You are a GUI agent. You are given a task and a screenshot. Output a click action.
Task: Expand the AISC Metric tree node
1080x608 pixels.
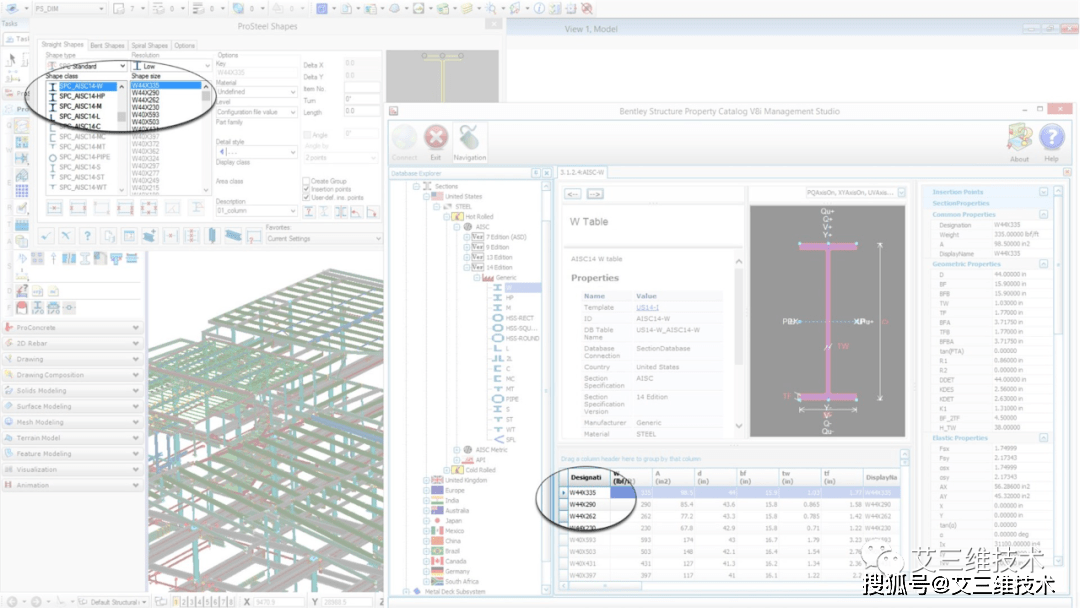point(456,450)
